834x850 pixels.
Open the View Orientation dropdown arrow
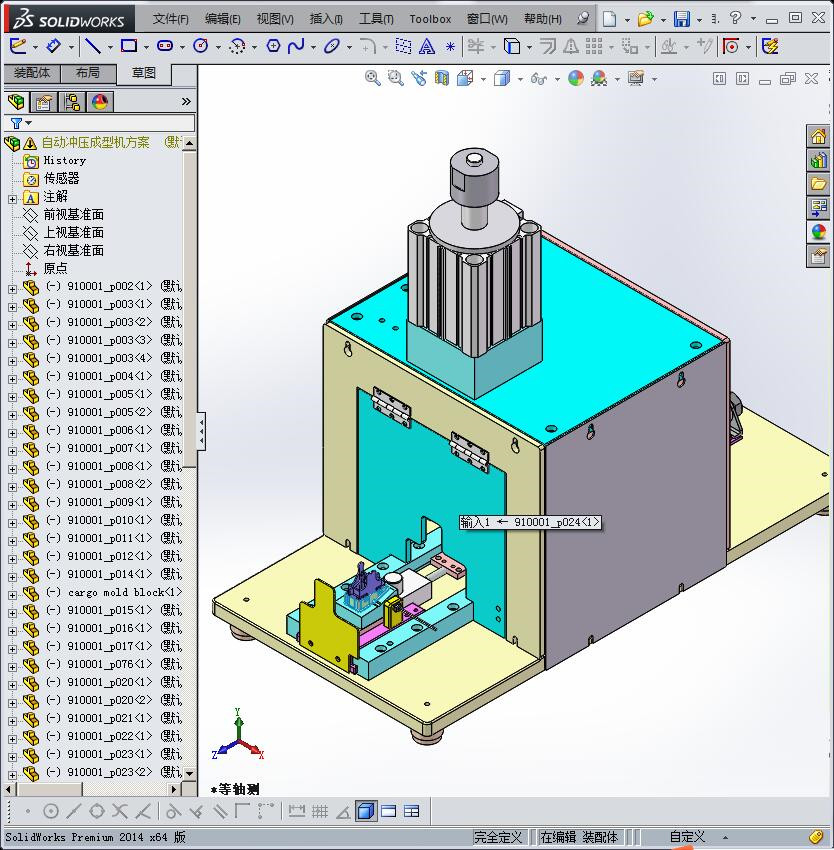point(483,79)
